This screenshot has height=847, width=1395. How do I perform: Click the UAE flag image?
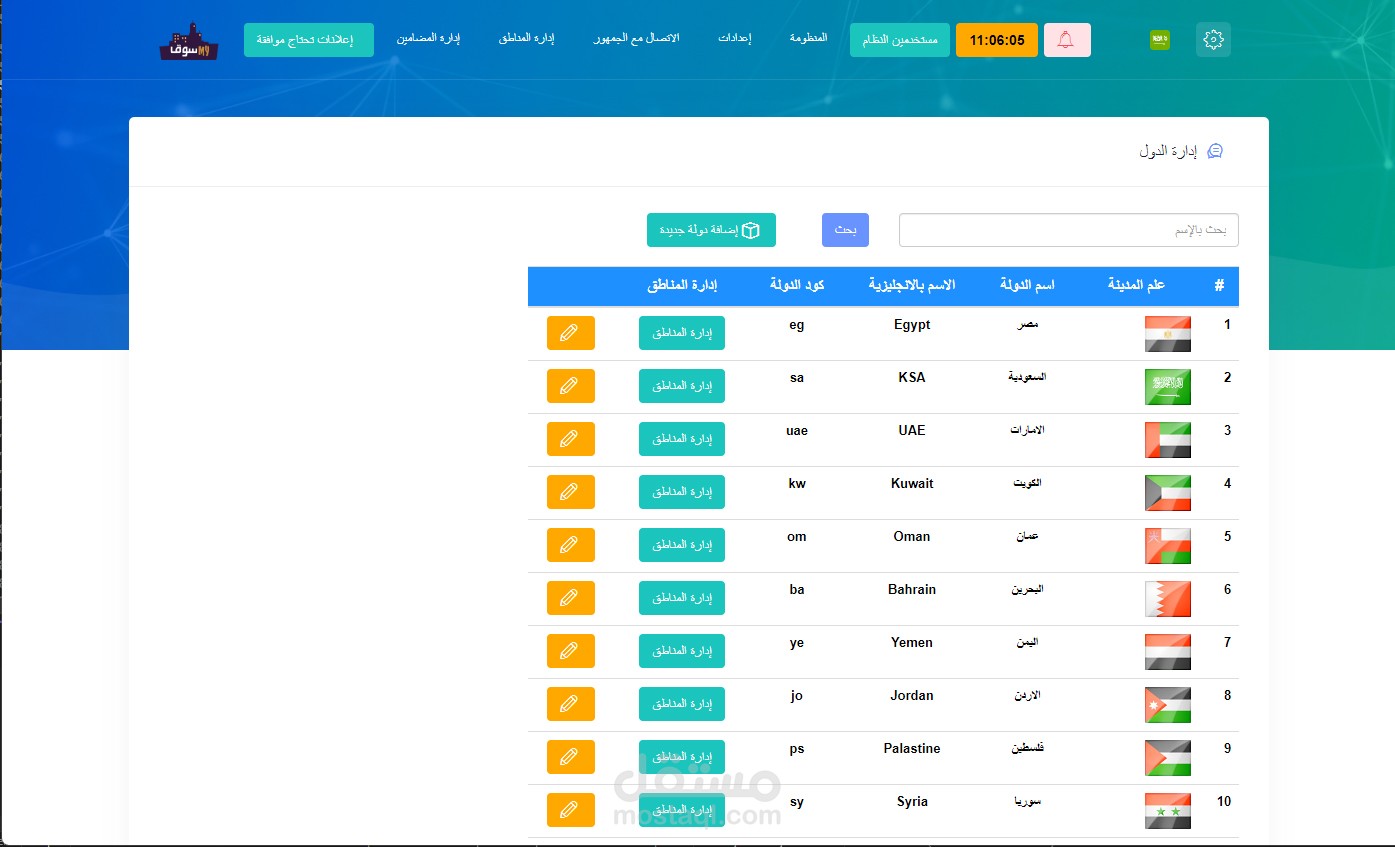1168,440
